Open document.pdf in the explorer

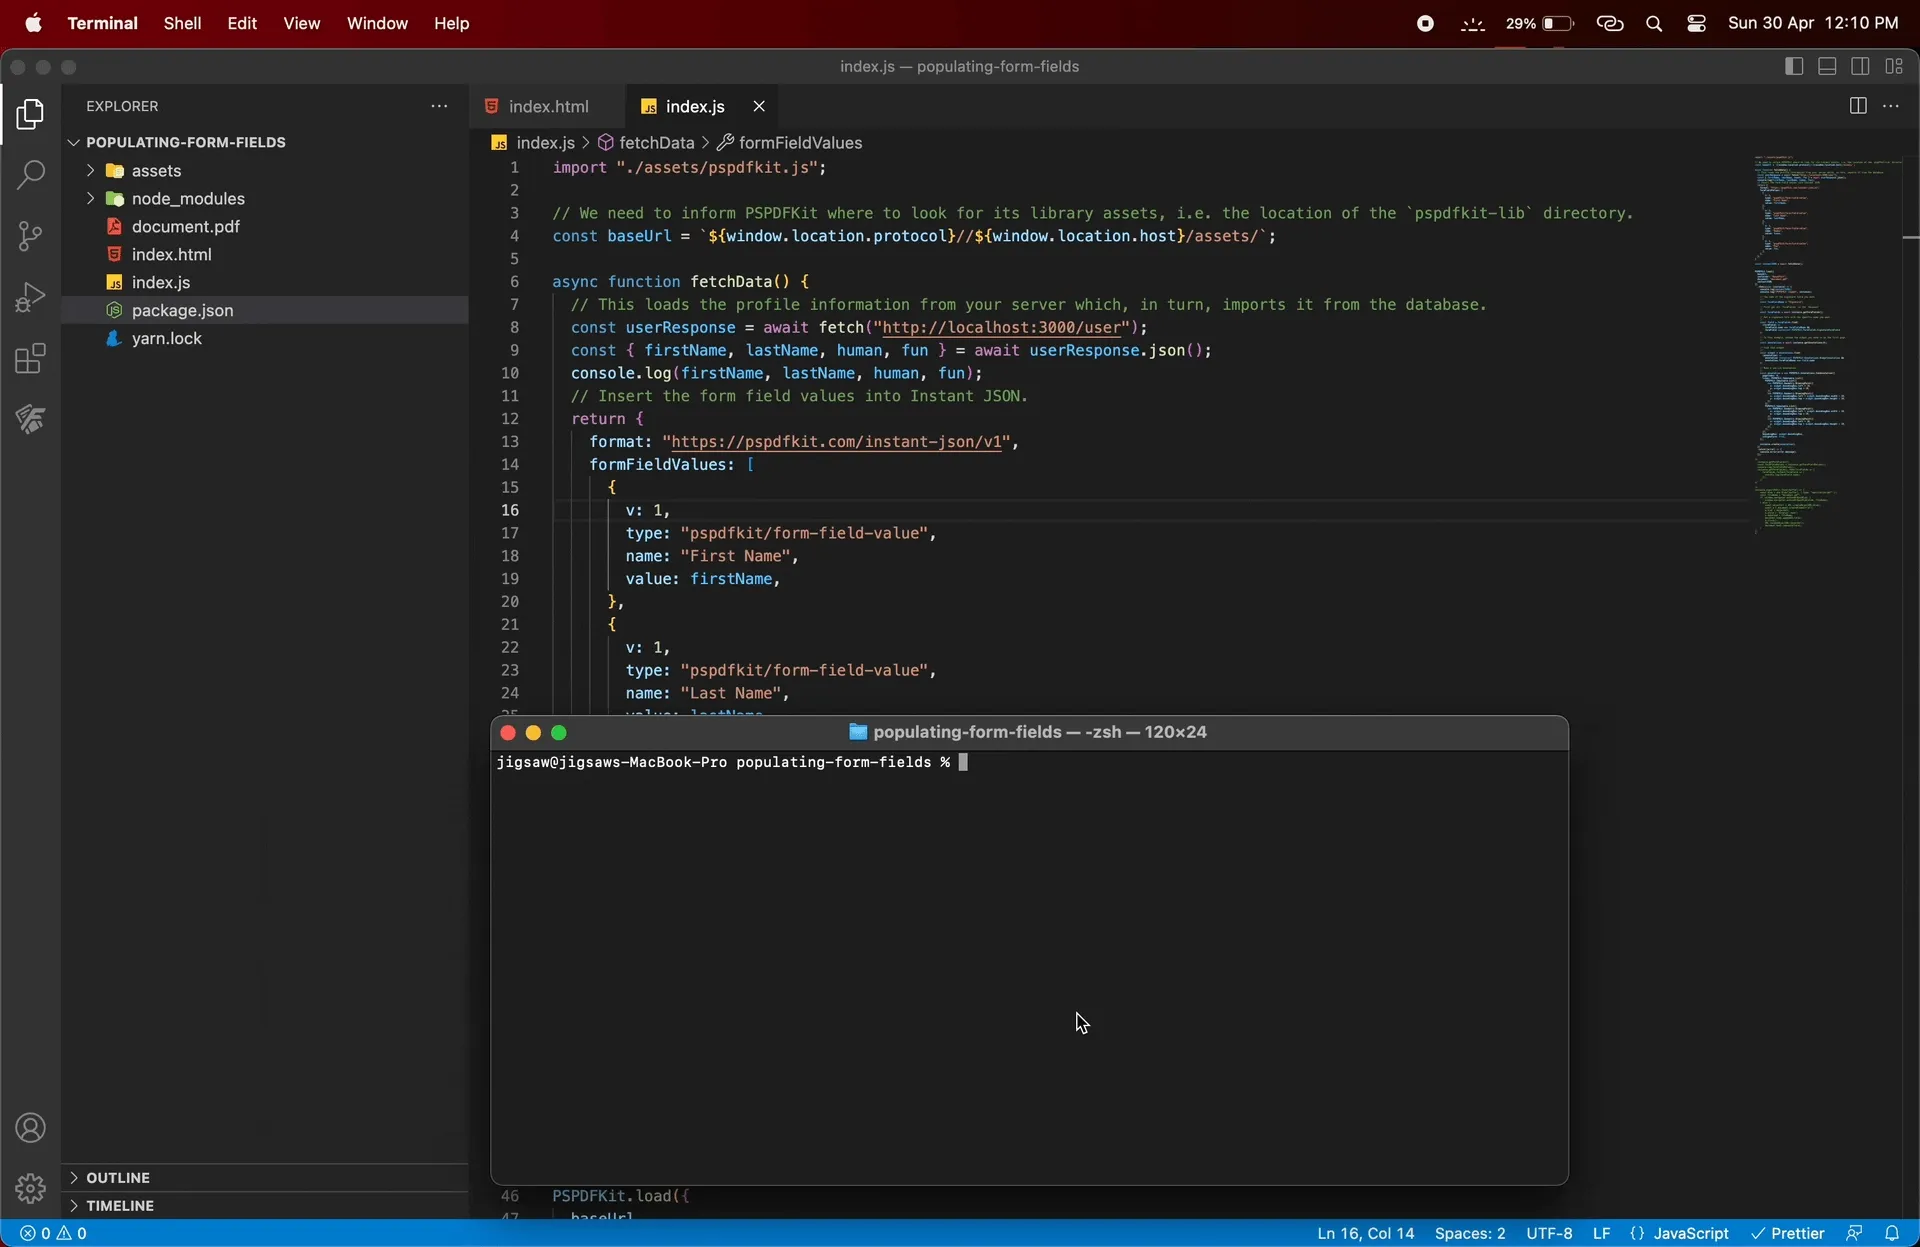(185, 227)
